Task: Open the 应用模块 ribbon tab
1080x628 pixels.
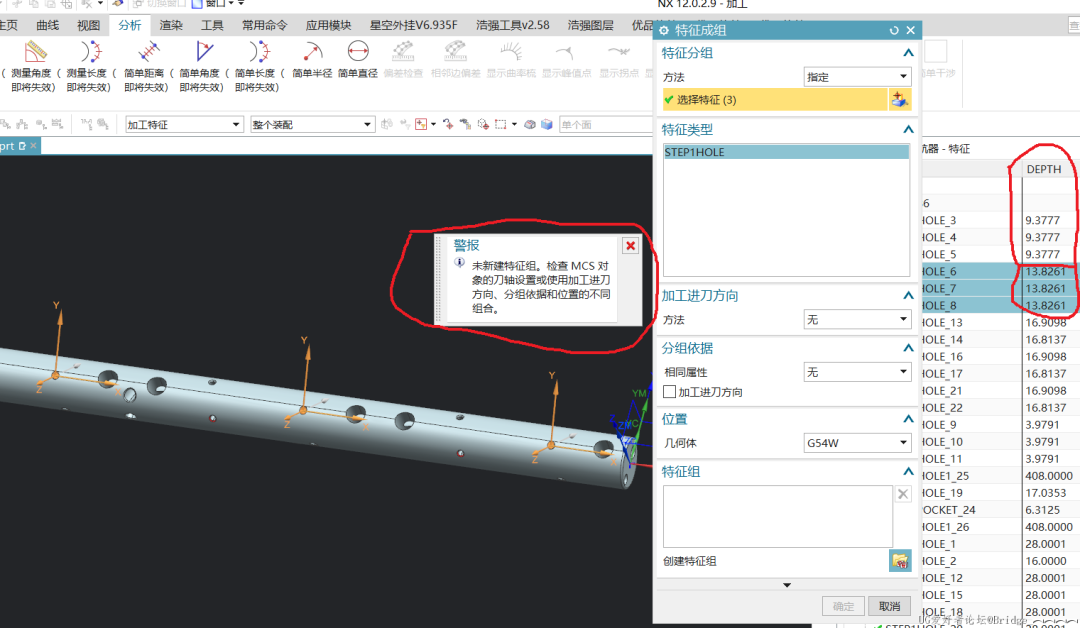Action: (x=329, y=25)
